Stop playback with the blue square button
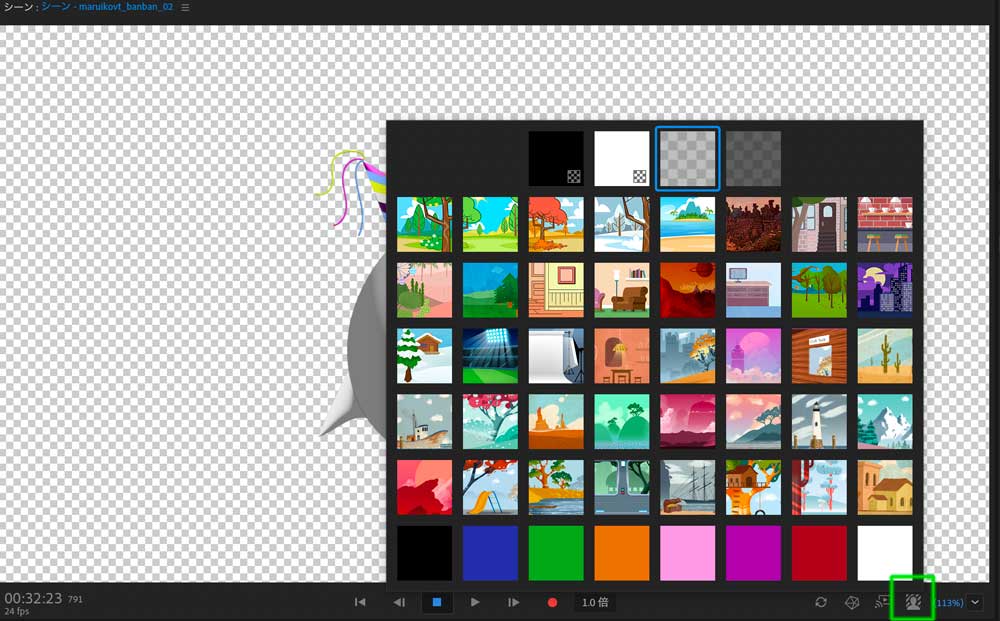The width and height of the screenshot is (1000, 621). coord(436,602)
